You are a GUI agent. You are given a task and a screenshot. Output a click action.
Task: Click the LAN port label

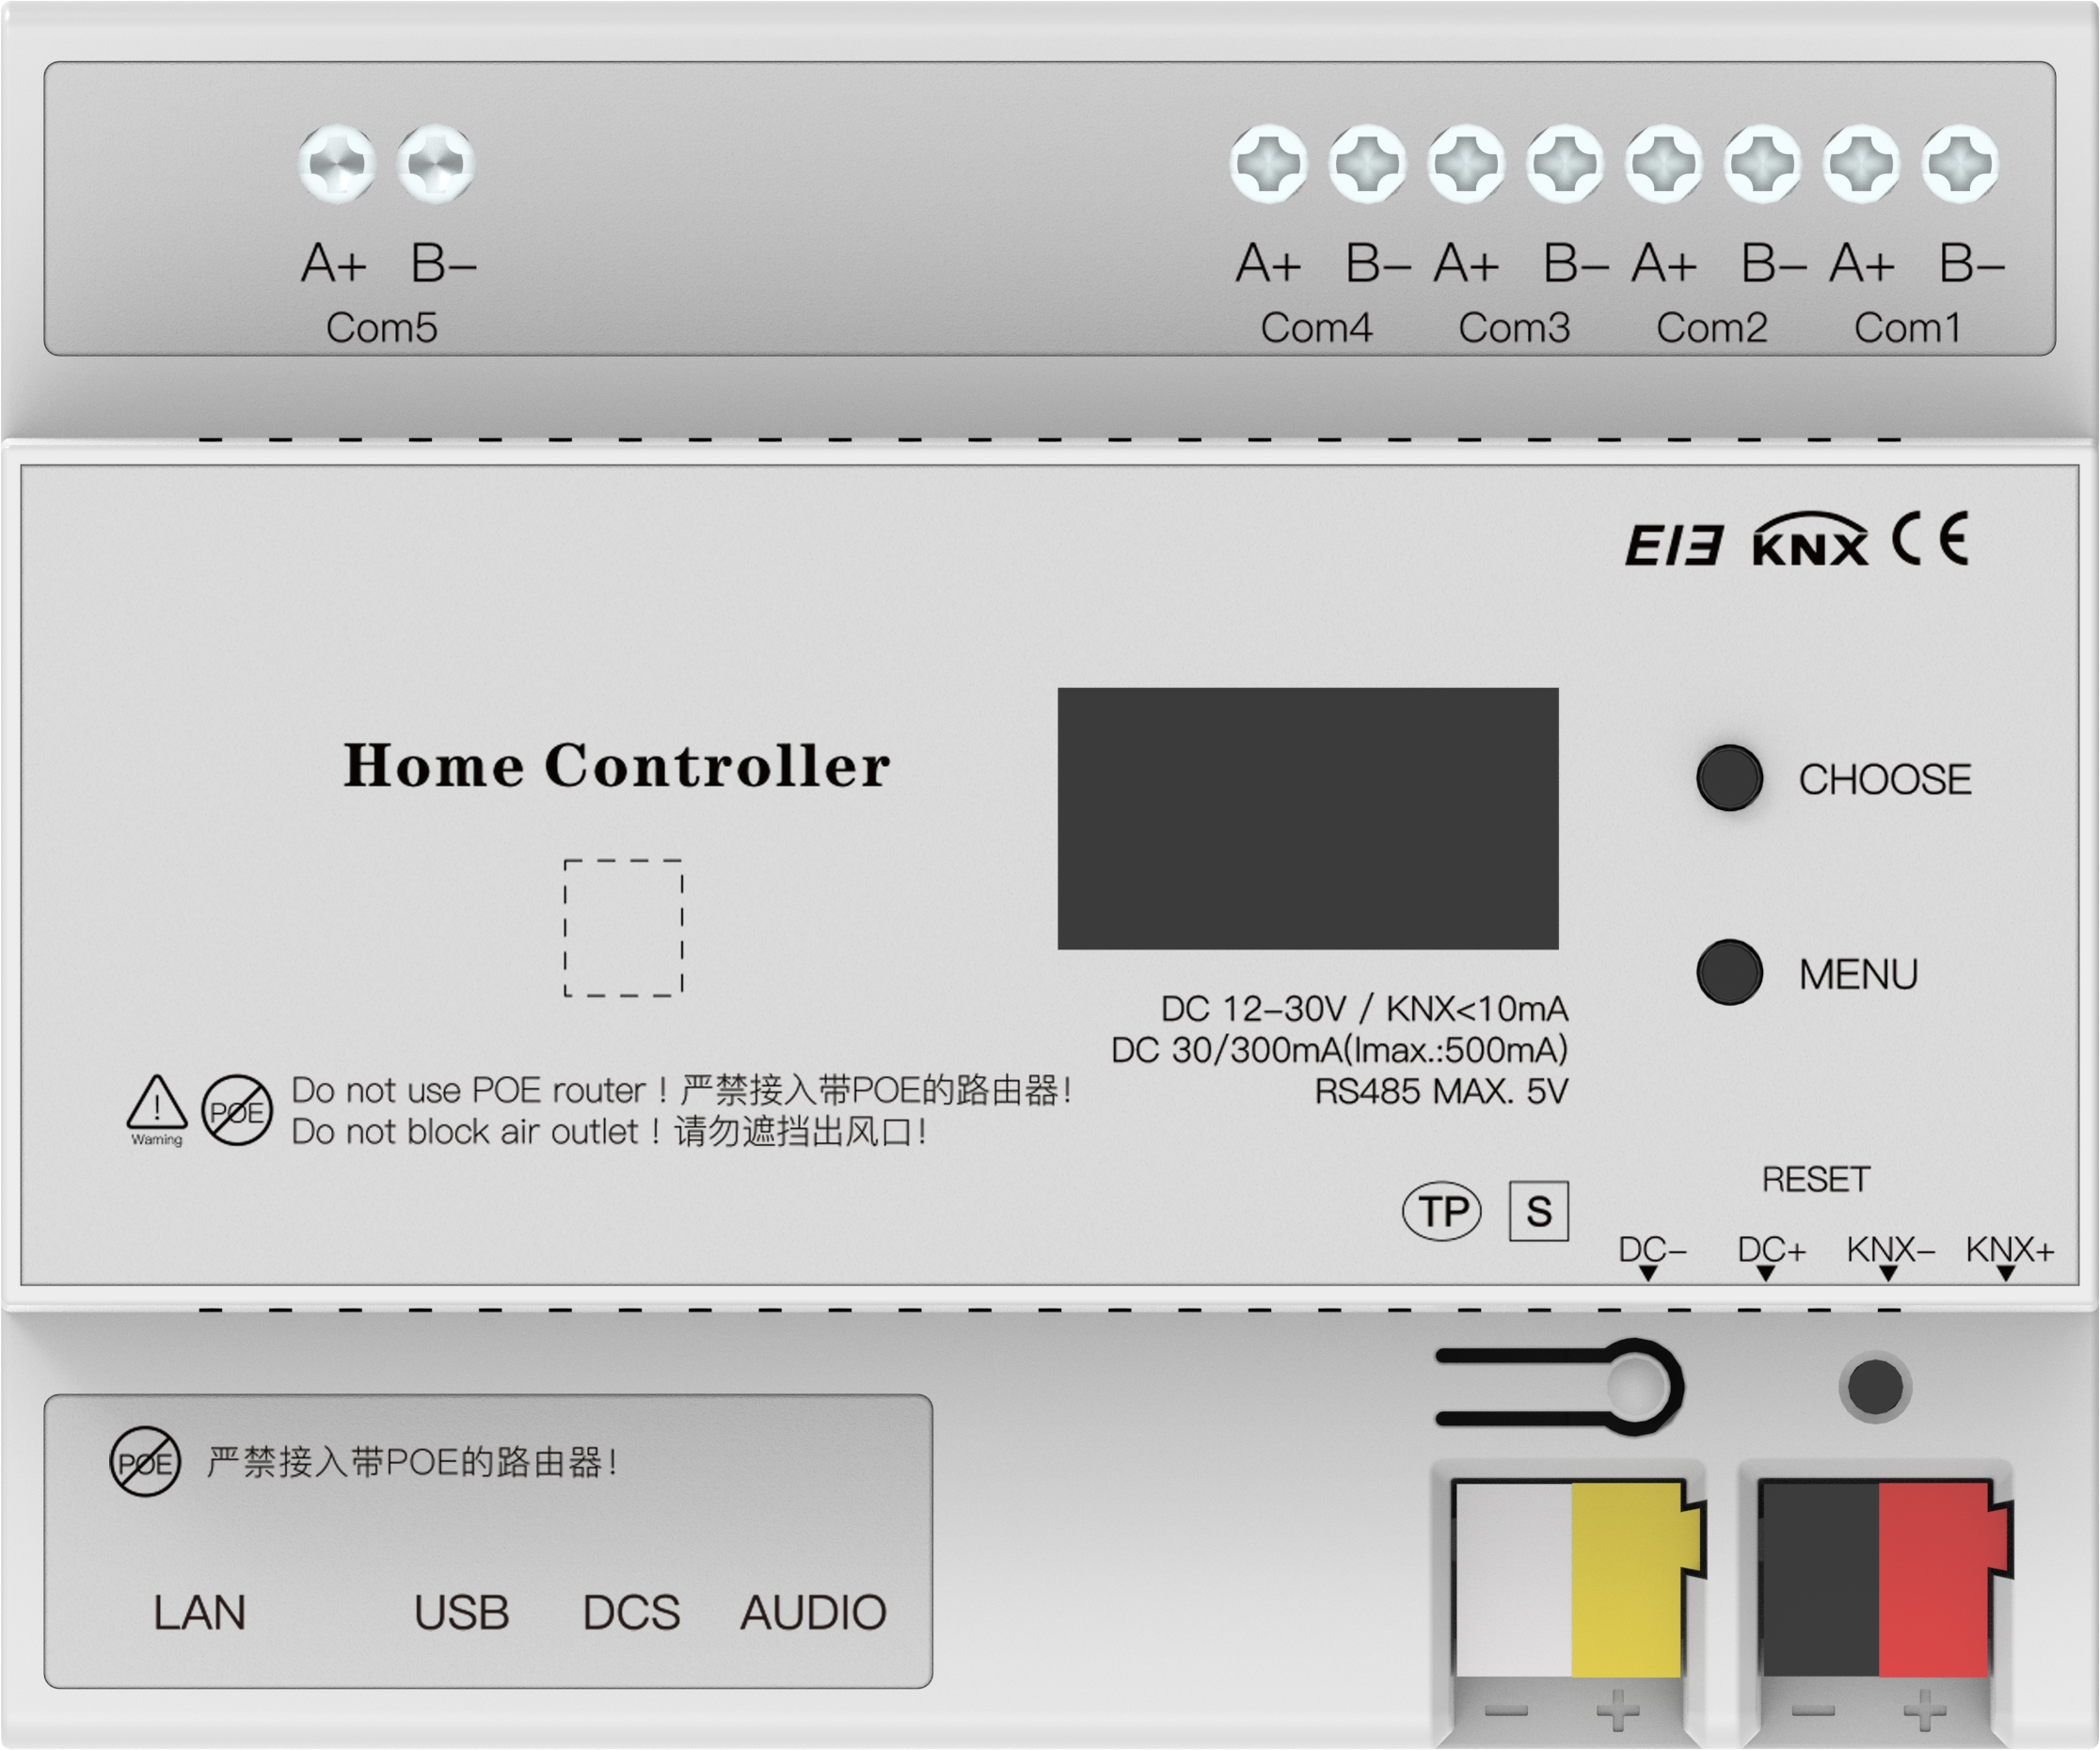[199, 1613]
